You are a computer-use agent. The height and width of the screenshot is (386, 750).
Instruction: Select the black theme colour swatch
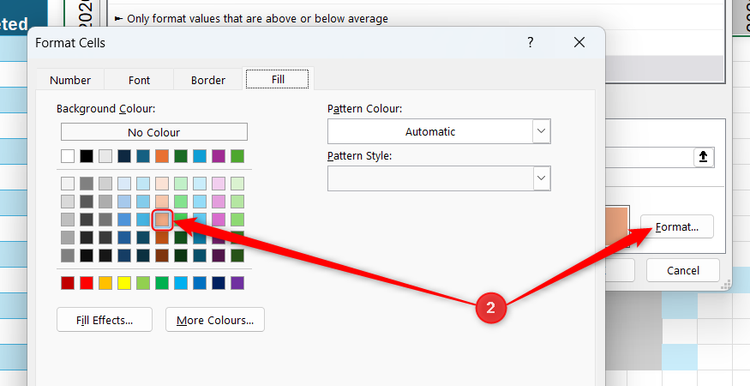87,156
